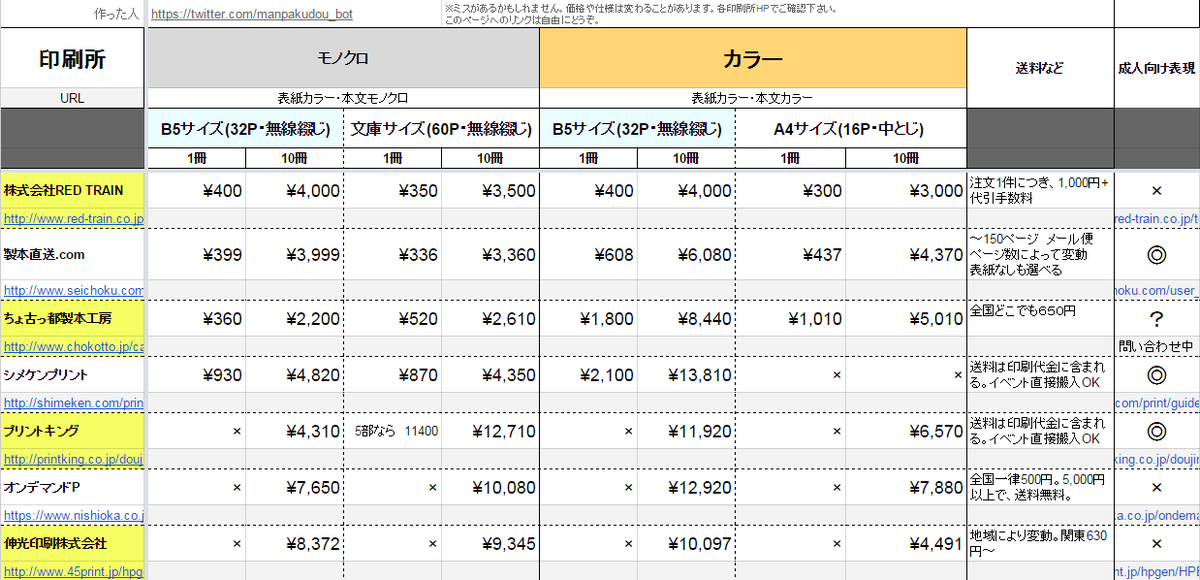Select the 成人向け表現 header cell
Image resolution: width=1200 pixels, height=580 pixels.
(1157, 68)
